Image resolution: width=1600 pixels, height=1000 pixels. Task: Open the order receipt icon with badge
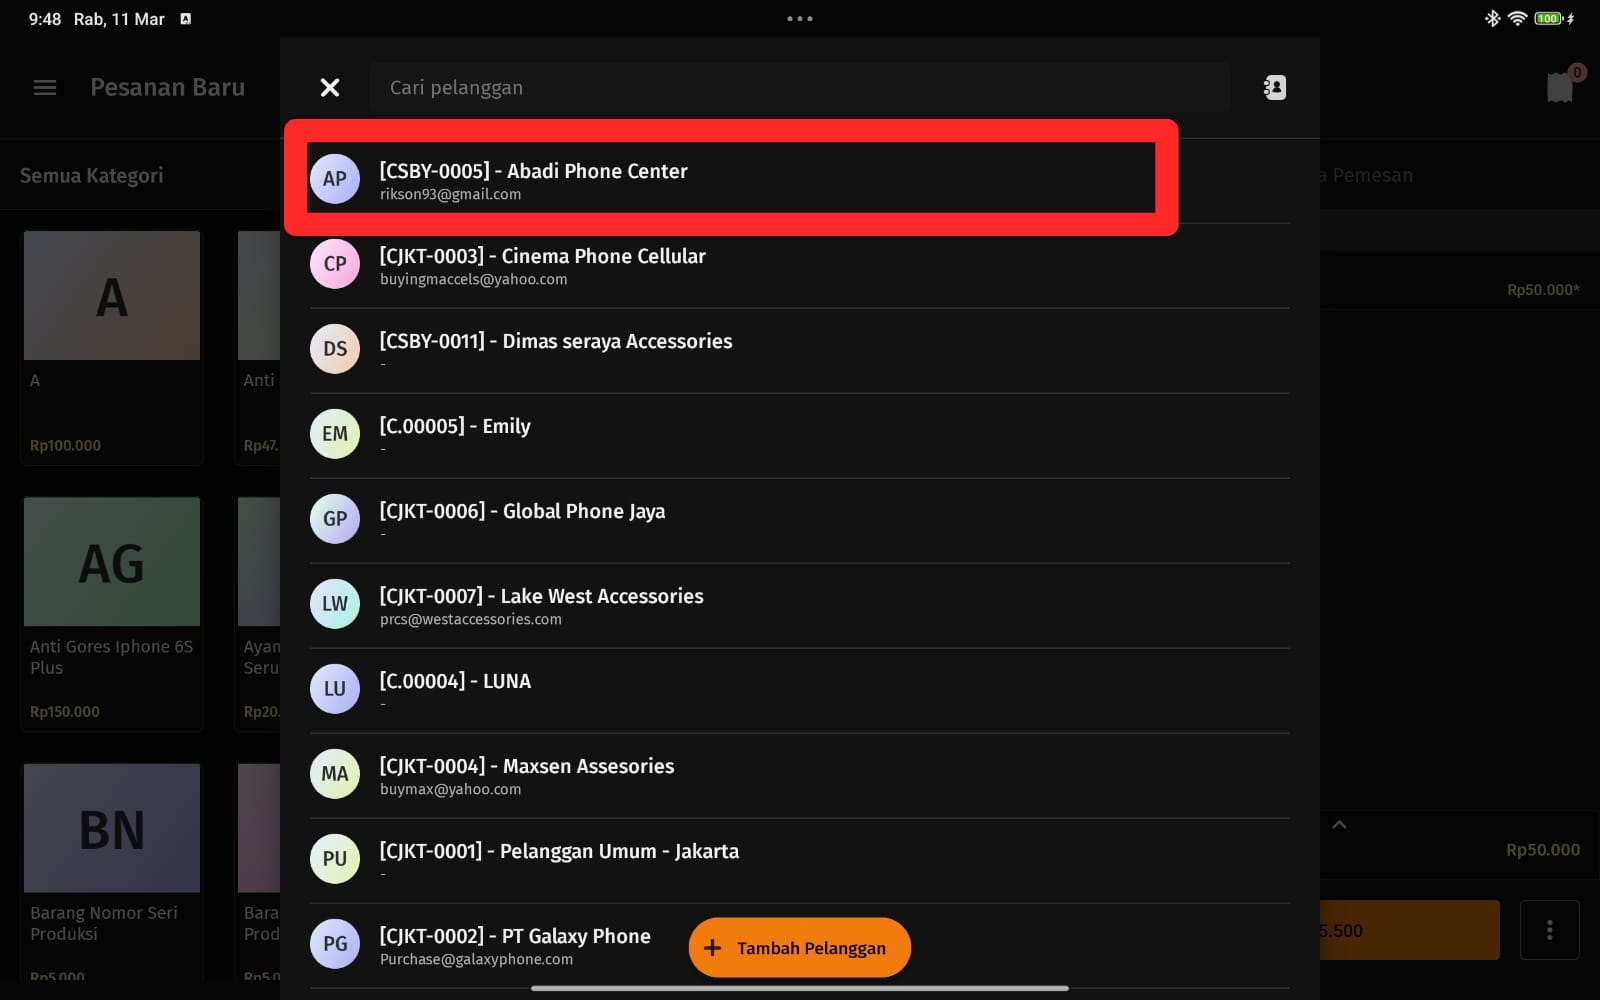click(x=1560, y=87)
